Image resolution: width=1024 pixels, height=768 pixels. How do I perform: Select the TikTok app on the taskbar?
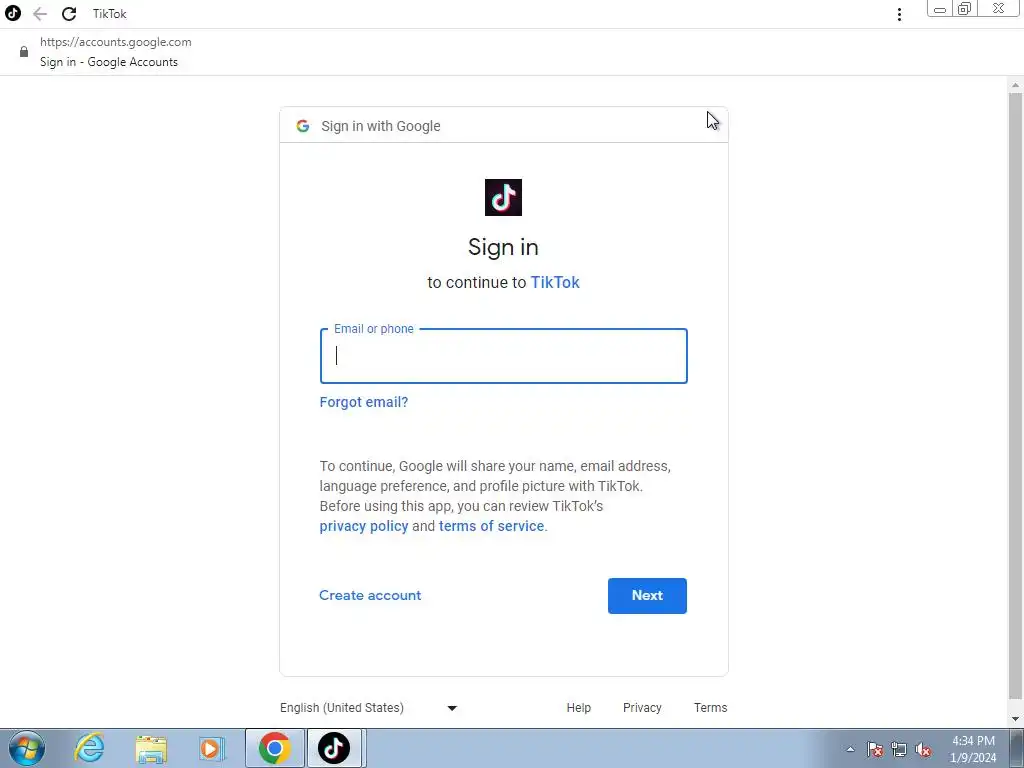click(x=334, y=748)
